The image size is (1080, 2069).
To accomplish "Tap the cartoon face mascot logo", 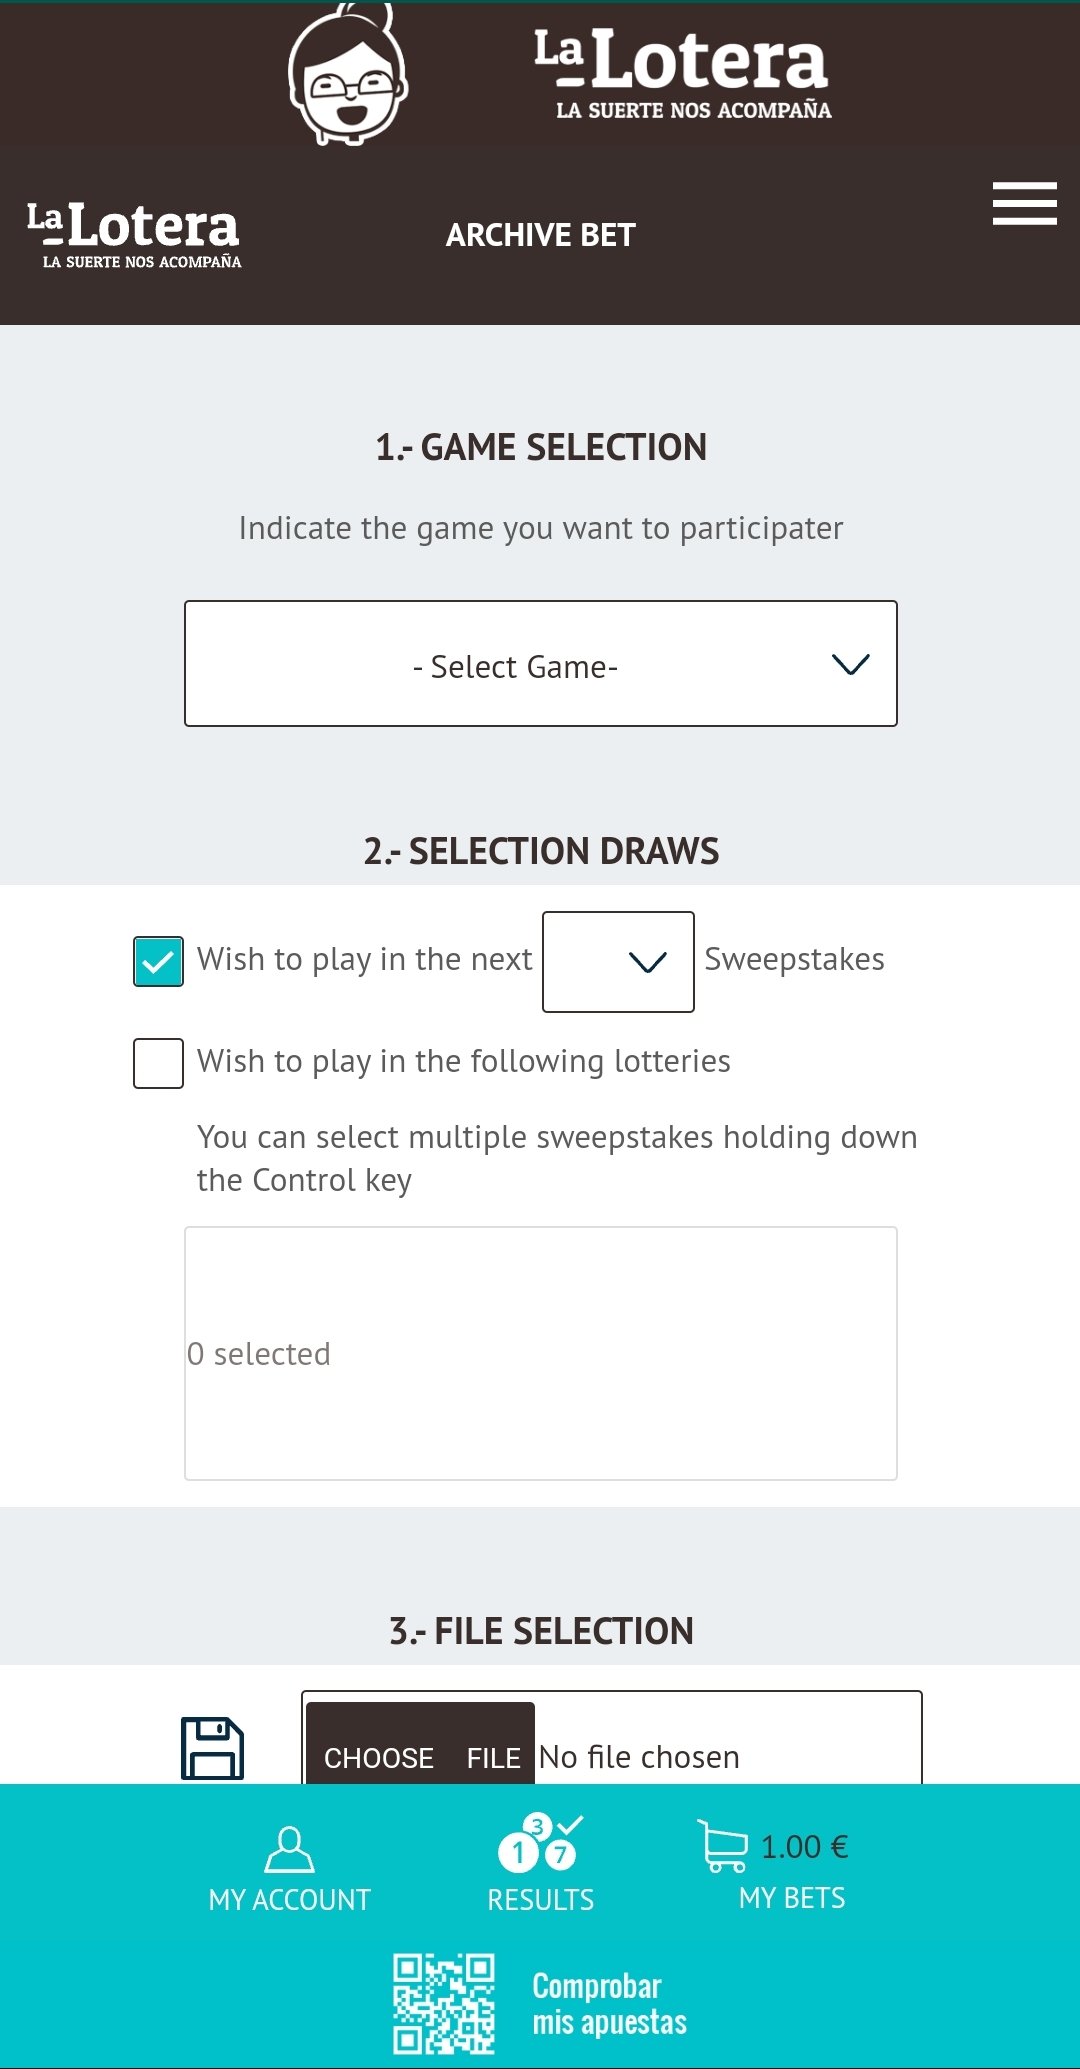I will [x=348, y=75].
